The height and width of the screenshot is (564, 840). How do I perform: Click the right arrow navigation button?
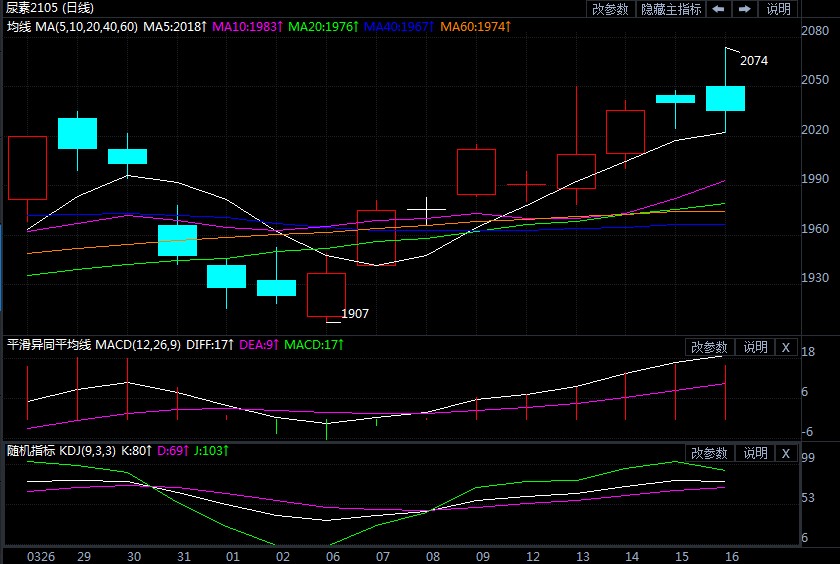click(x=744, y=9)
